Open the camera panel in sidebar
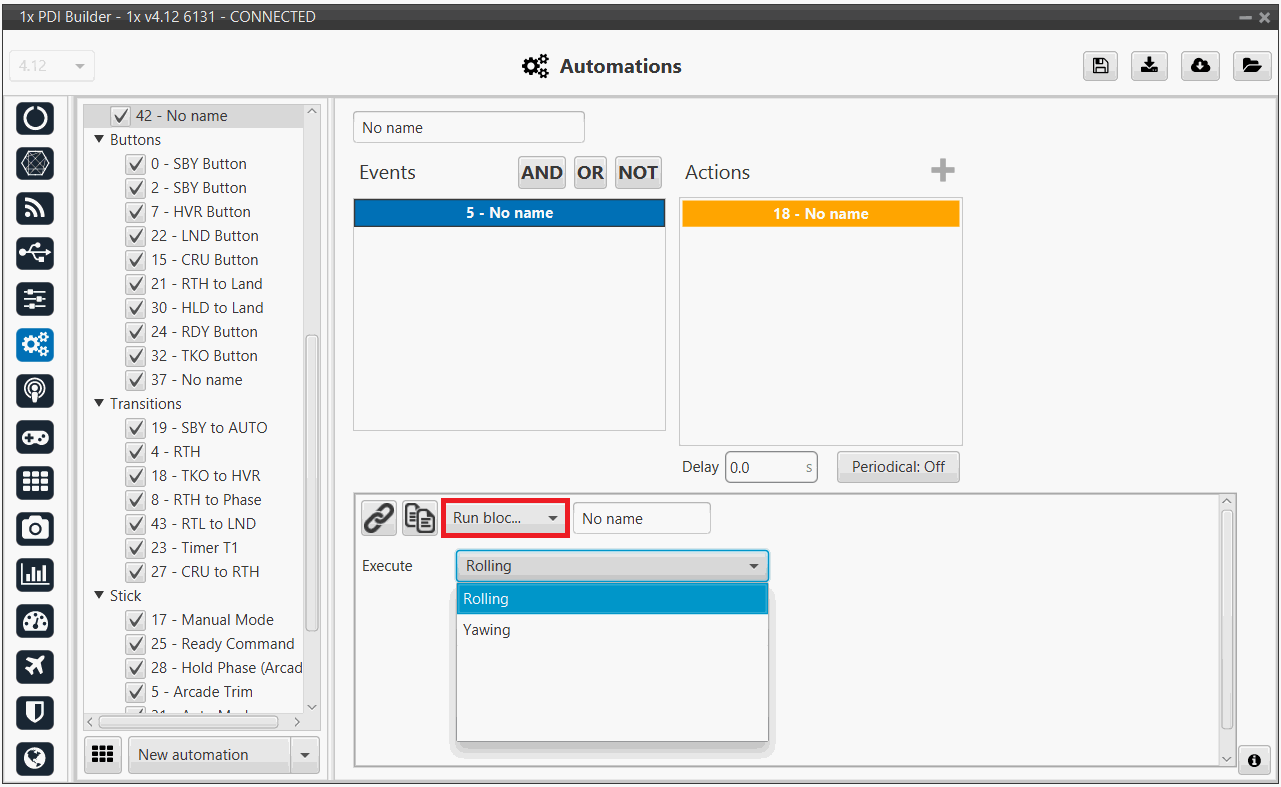This screenshot has height=787, width=1281. (35, 527)
